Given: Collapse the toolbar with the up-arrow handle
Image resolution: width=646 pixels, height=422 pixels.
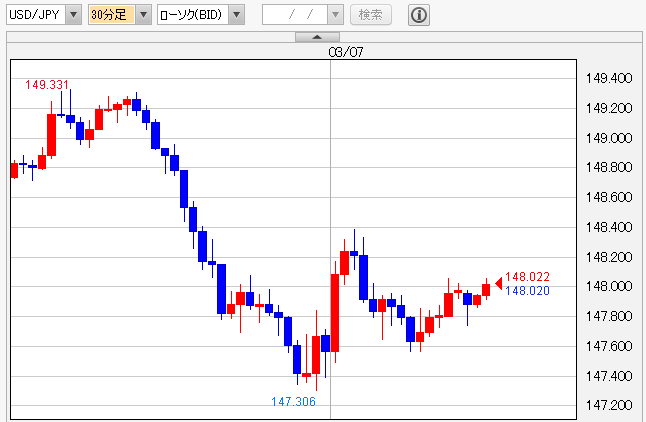Looking at the screenshot, I should [x=317, y=37].
